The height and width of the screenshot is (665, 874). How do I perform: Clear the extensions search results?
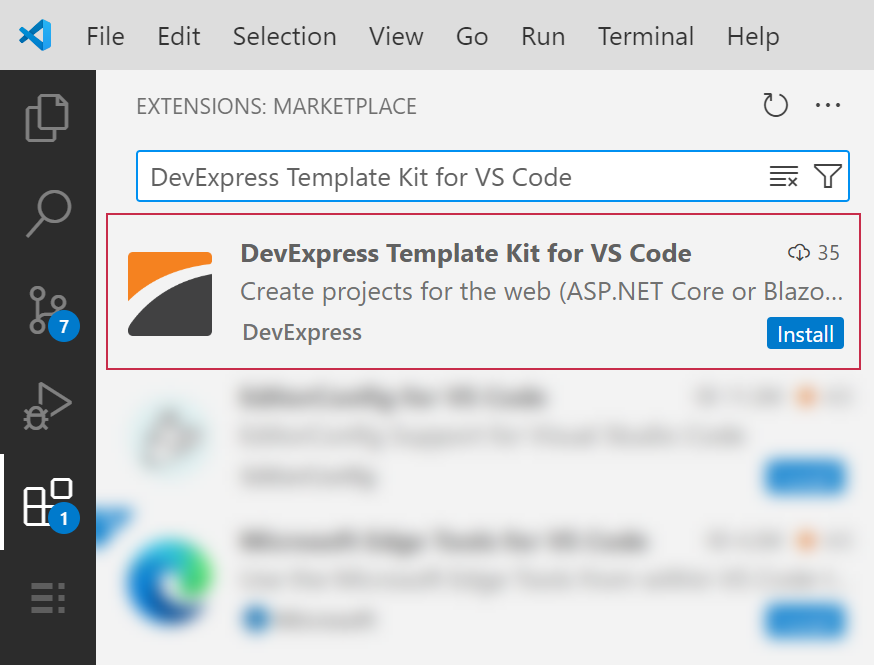(x=783, y=177)
